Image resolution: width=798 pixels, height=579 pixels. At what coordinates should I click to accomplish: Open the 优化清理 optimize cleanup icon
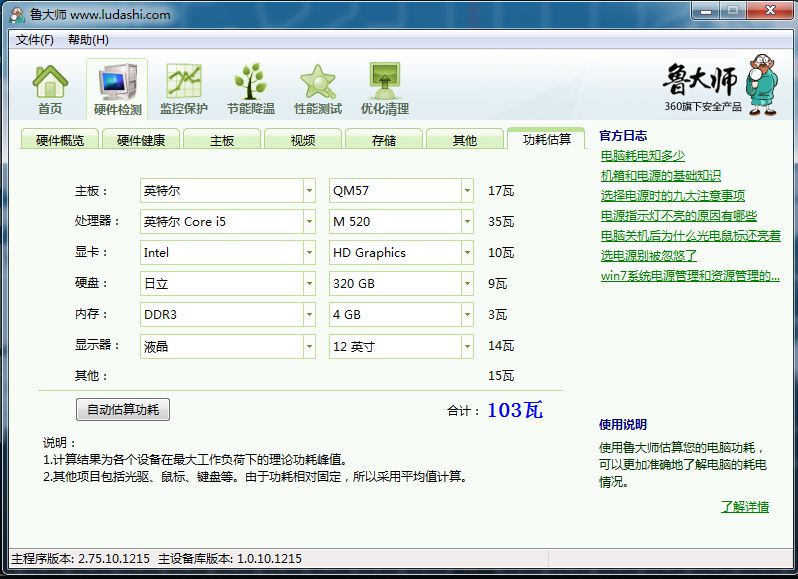(385, 89)
